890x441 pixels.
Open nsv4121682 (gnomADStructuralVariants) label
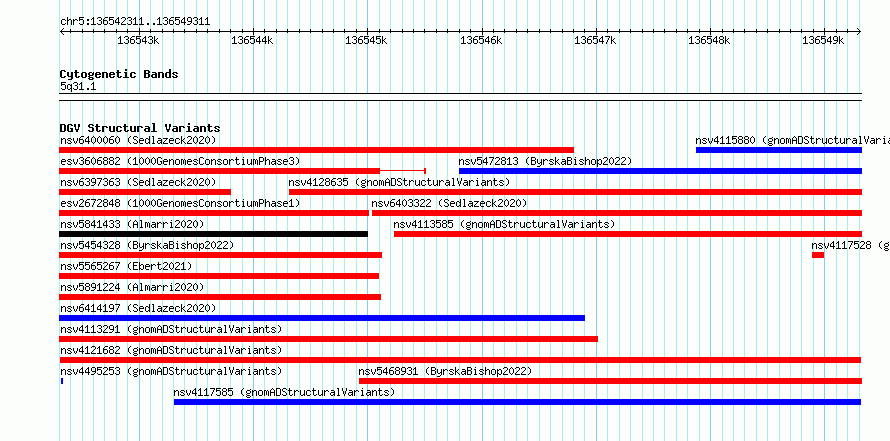pos(171,350)
